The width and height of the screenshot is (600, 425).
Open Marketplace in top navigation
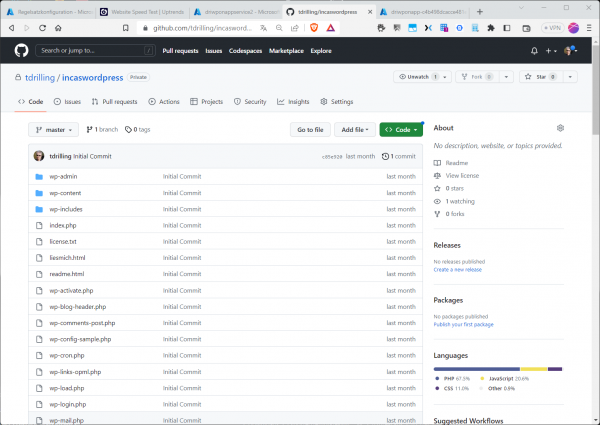(x=286, y=51)
